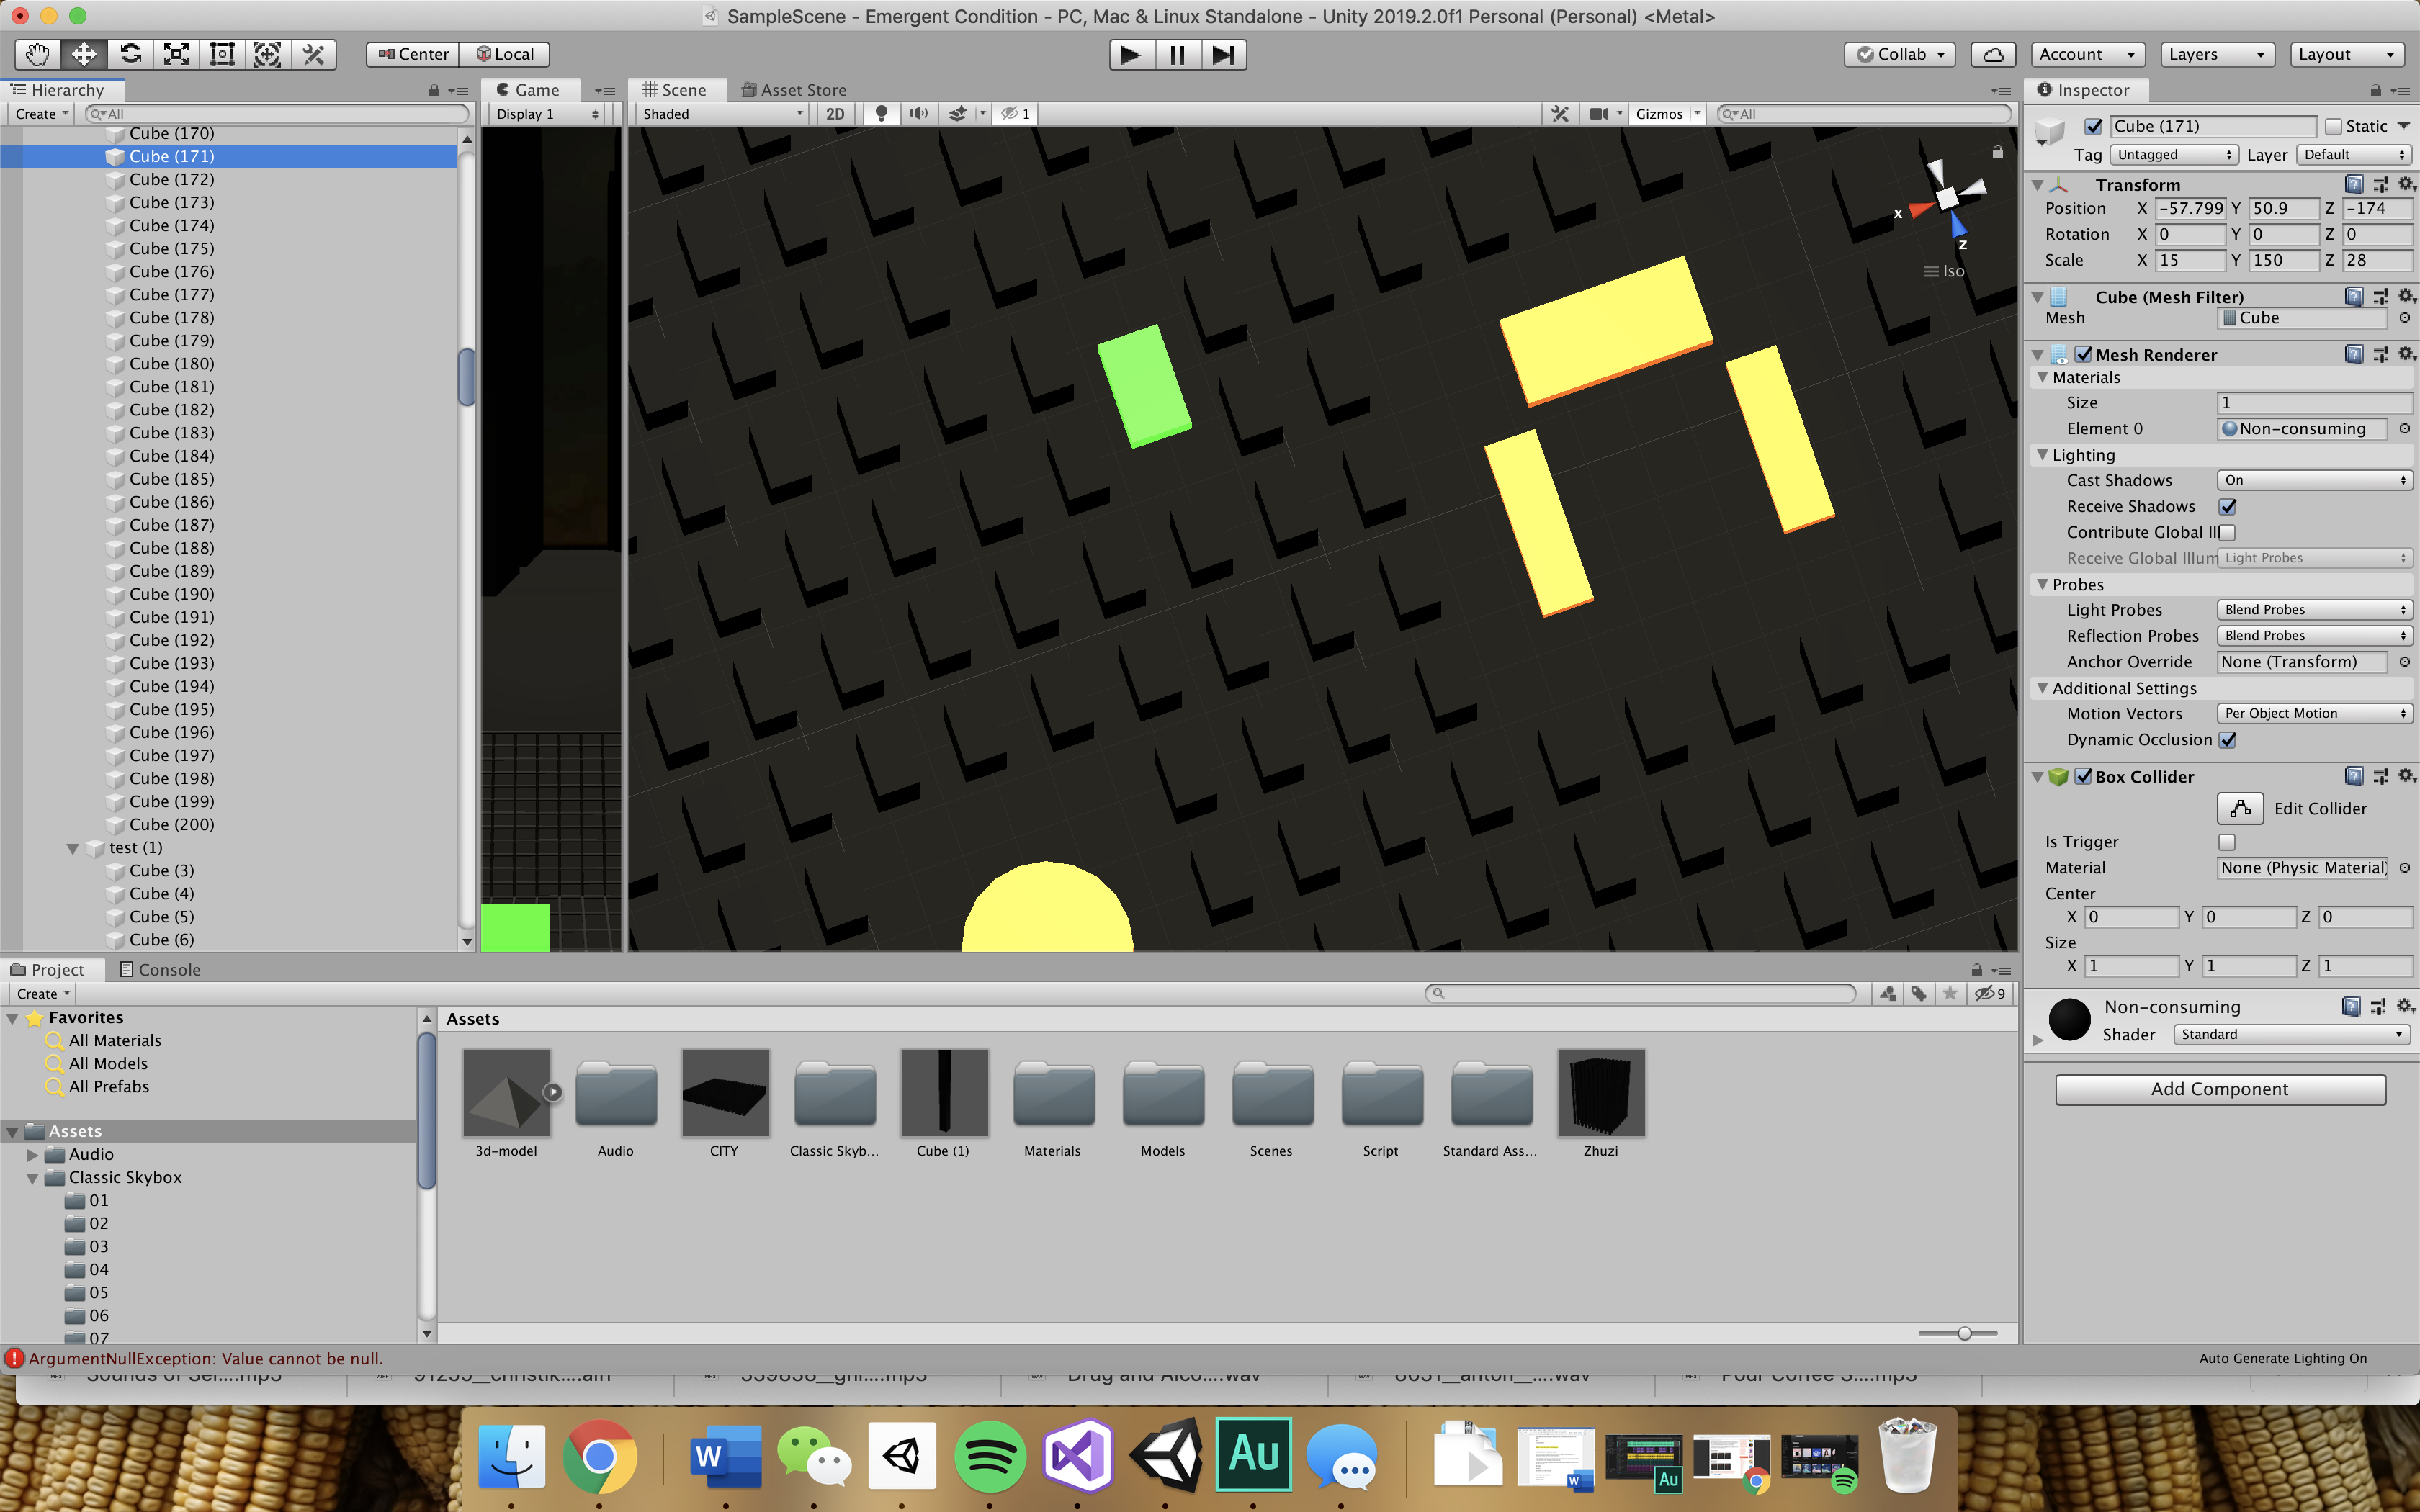Step one frame forward
Image resolution: width=2420 pixels, height=1512 pixels.
(x=1223, y=55)
